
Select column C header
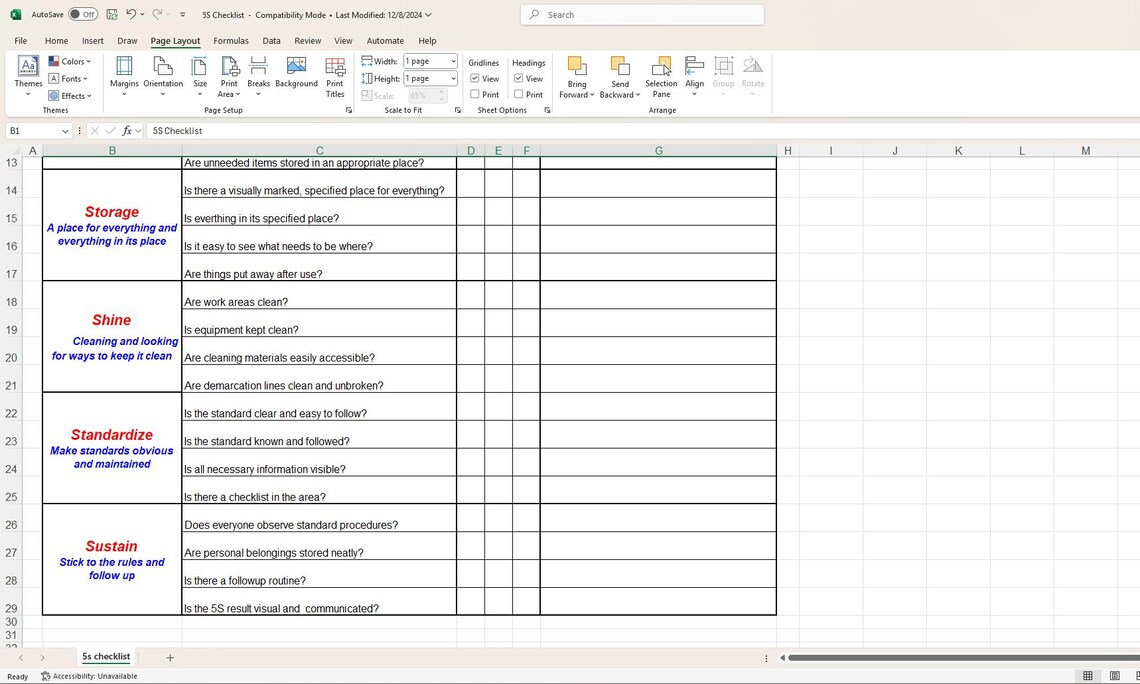[x=319, y=150]
